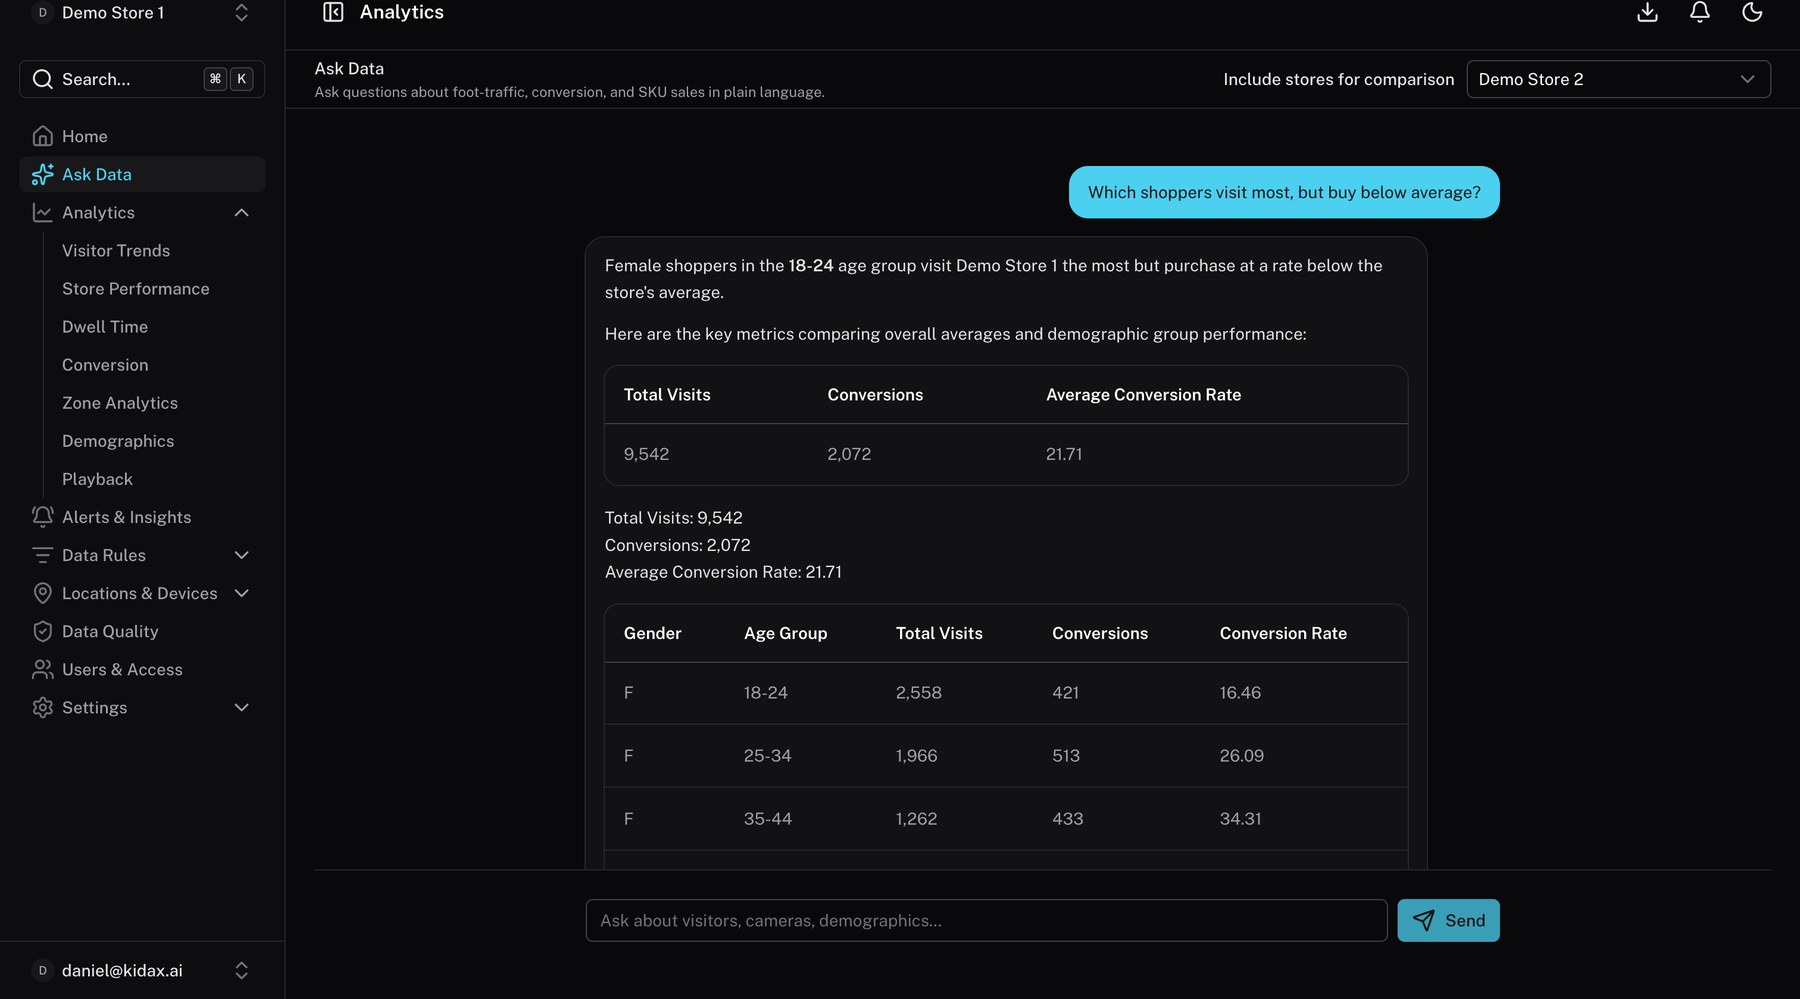Click the Ask Data page heading
The height and width of the screenshot is (999, 1800).
pyautogui.click(x=349, y=68)
